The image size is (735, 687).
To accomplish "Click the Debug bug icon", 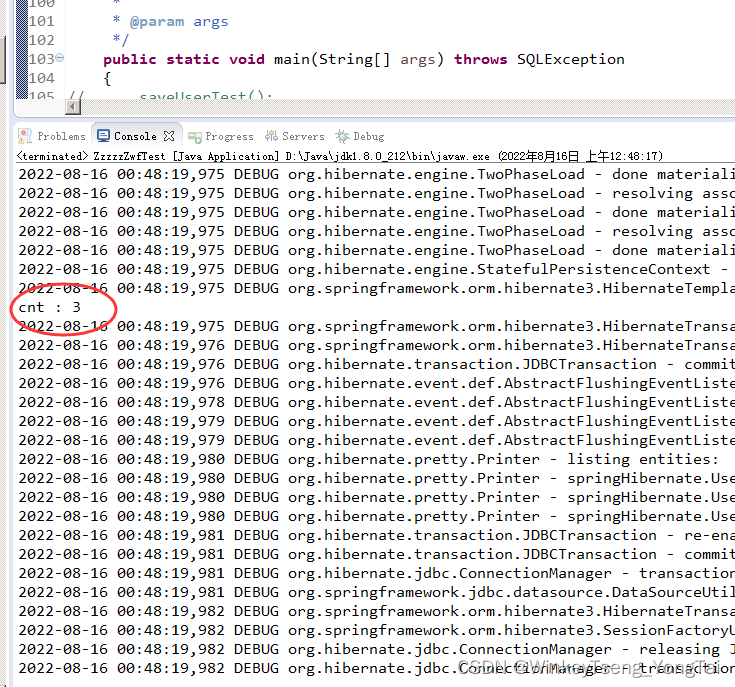I will pyautogui.click(x=342, y=136).
